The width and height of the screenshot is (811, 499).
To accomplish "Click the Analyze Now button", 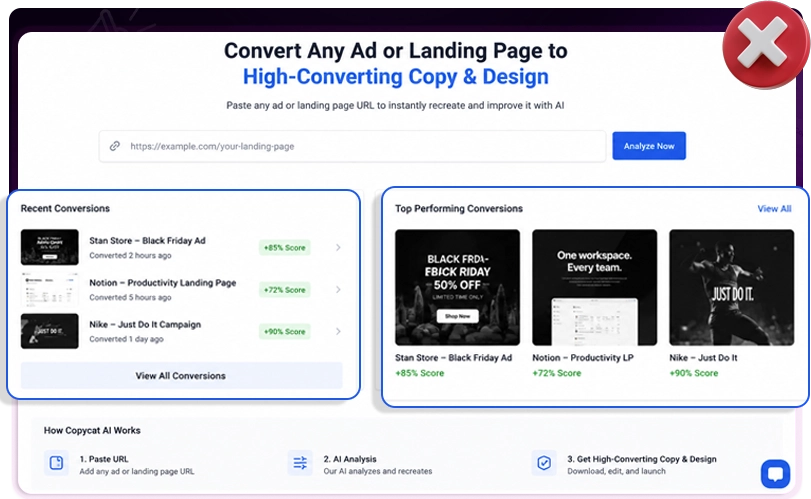I will 649,146.
